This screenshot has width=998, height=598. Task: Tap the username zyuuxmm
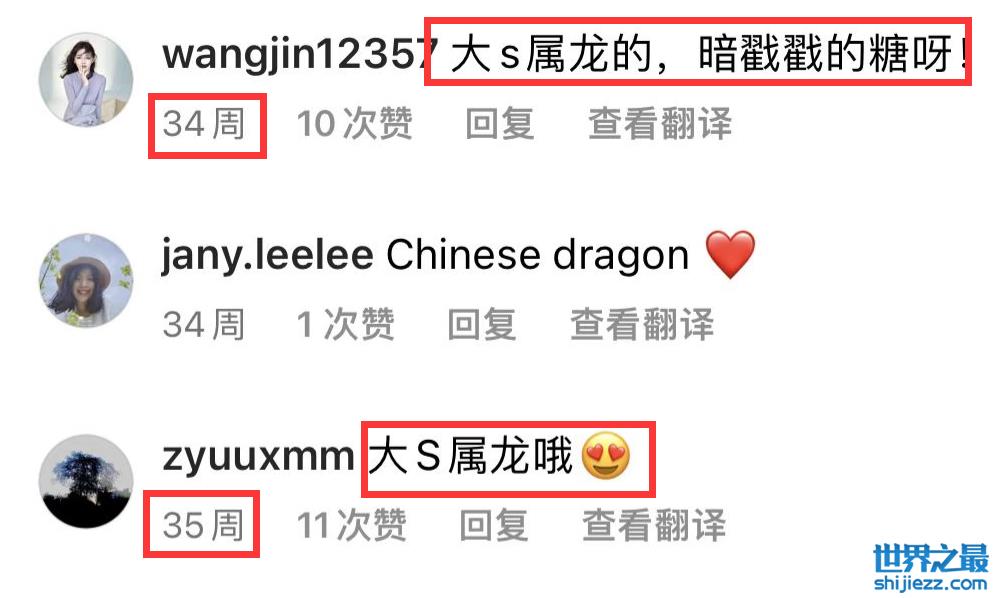(258, 457)
